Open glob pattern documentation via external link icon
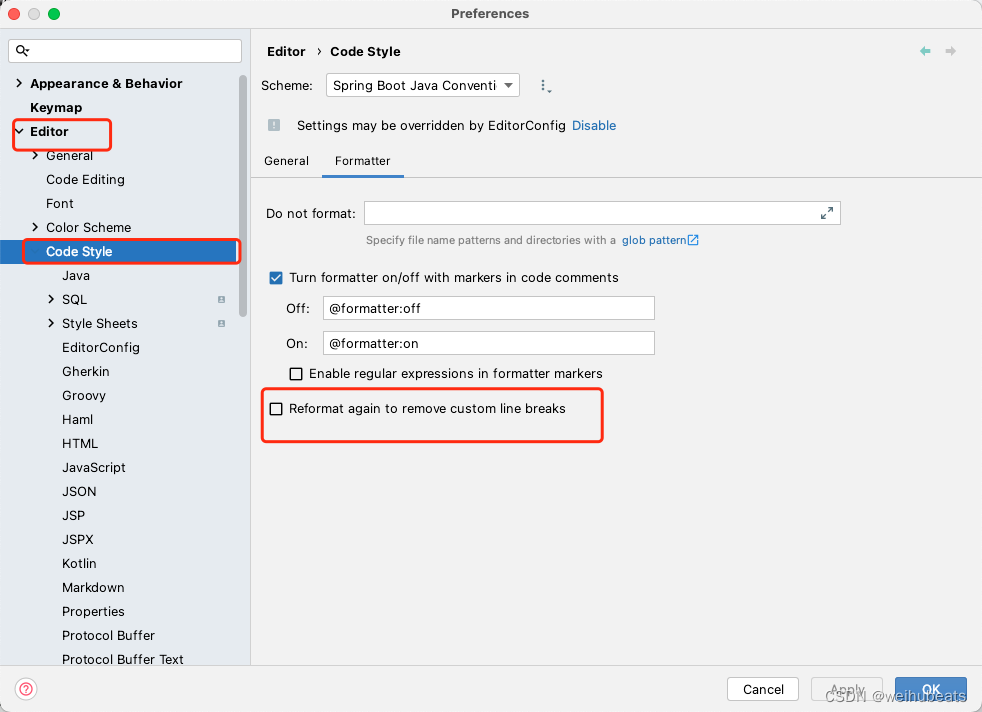The height and width of the screenshot is (712, 982). (x=693, y=240)
